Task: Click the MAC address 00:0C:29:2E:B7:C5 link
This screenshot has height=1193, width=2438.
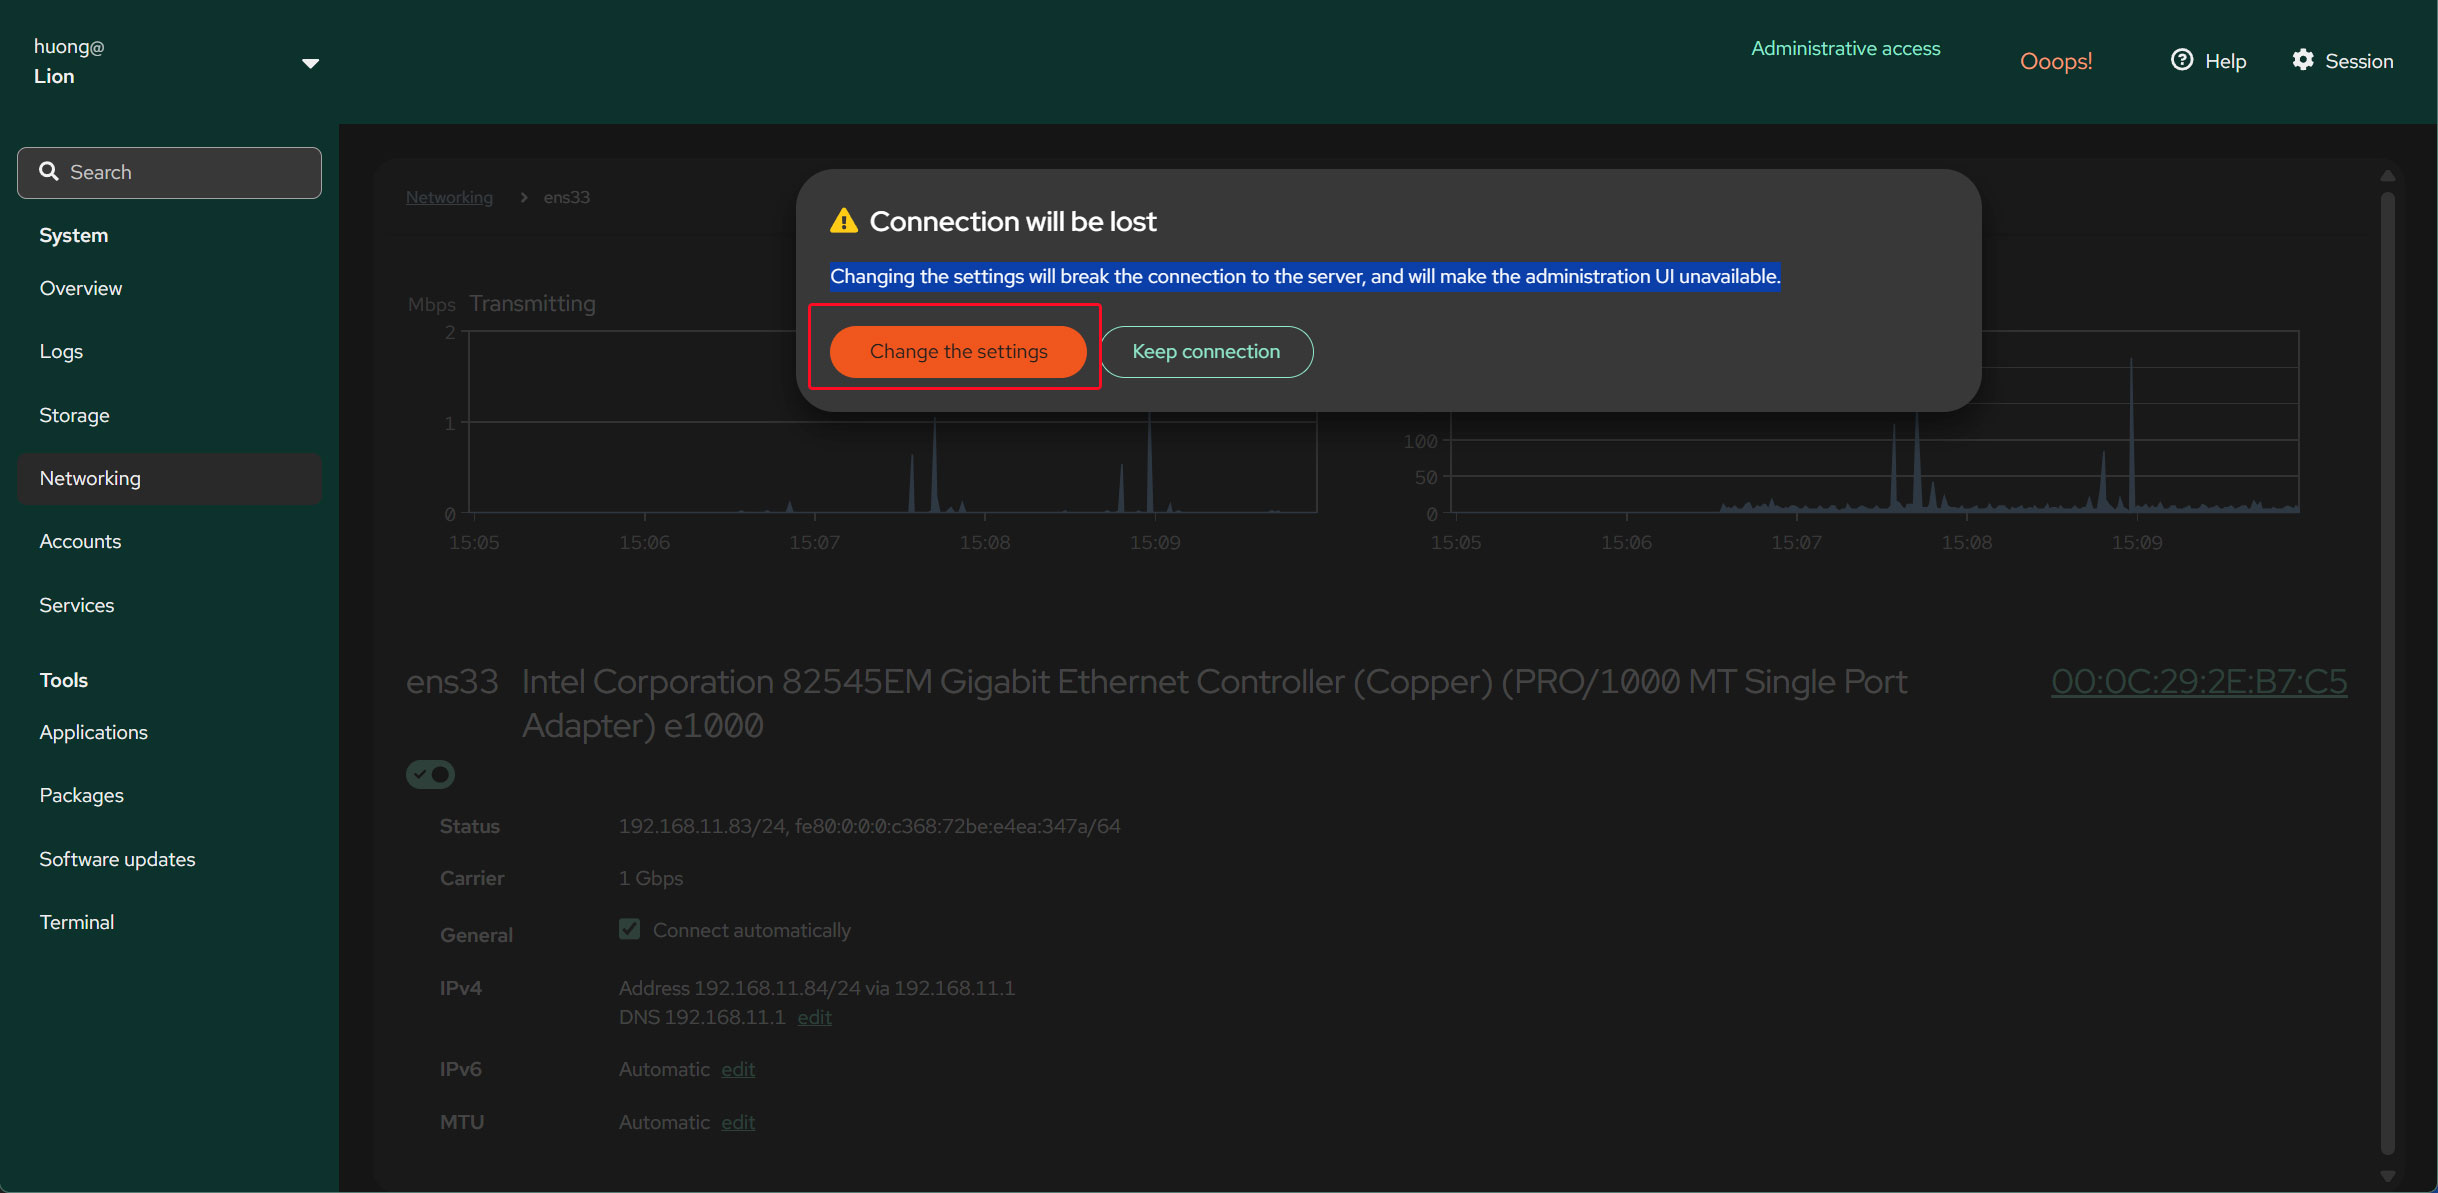Action: coord(2198,681)
